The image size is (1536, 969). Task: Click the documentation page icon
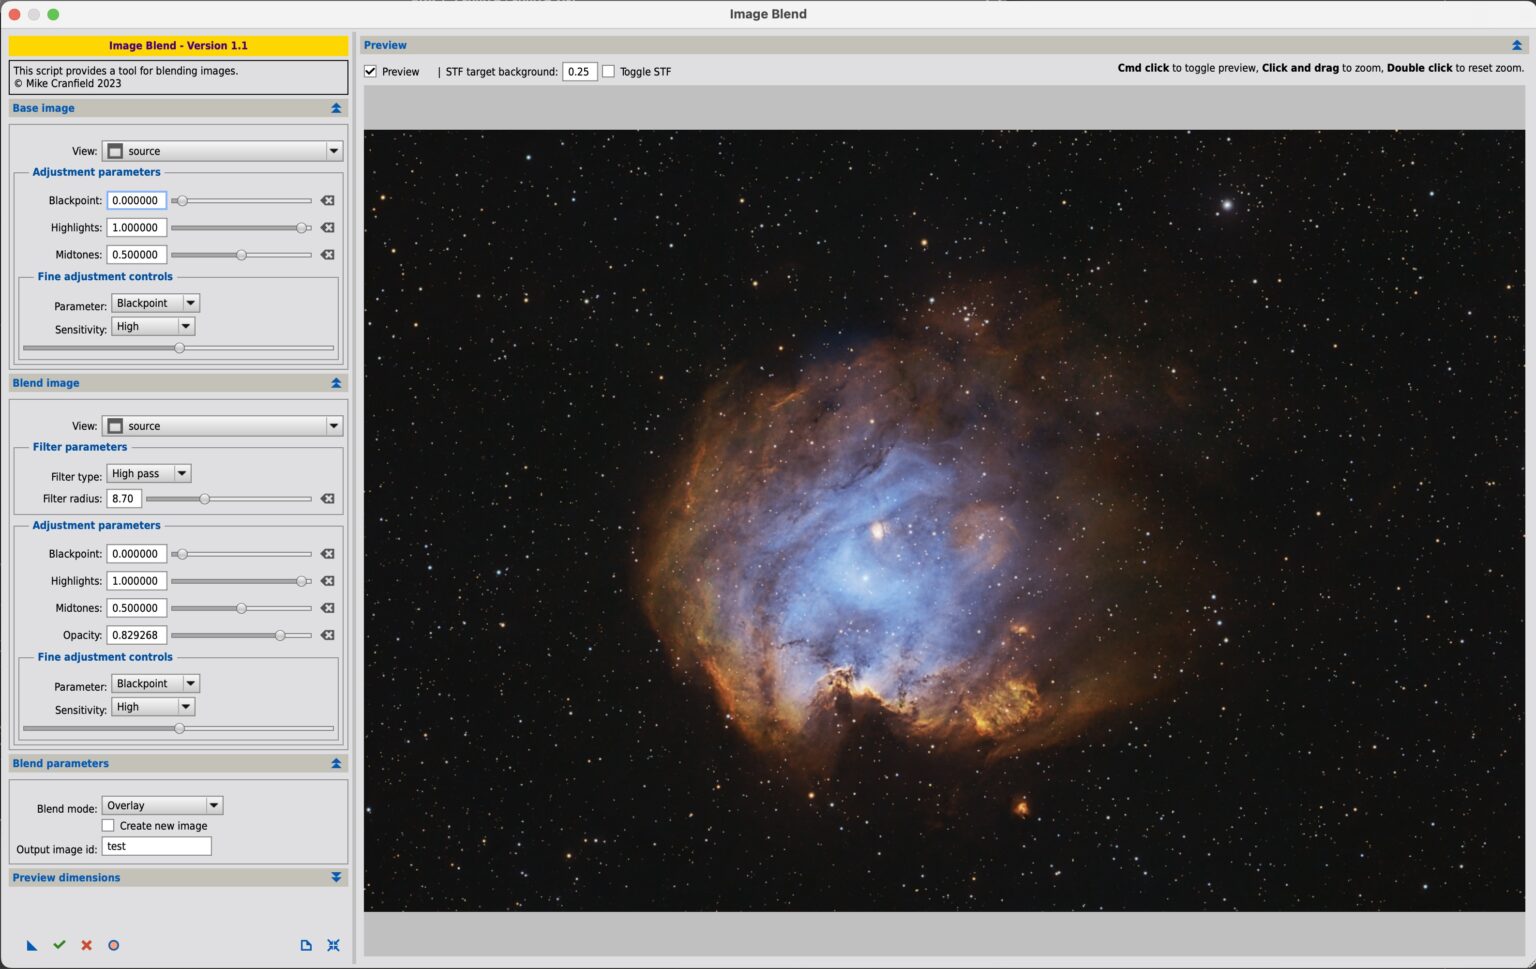click(x=306, y=945)
